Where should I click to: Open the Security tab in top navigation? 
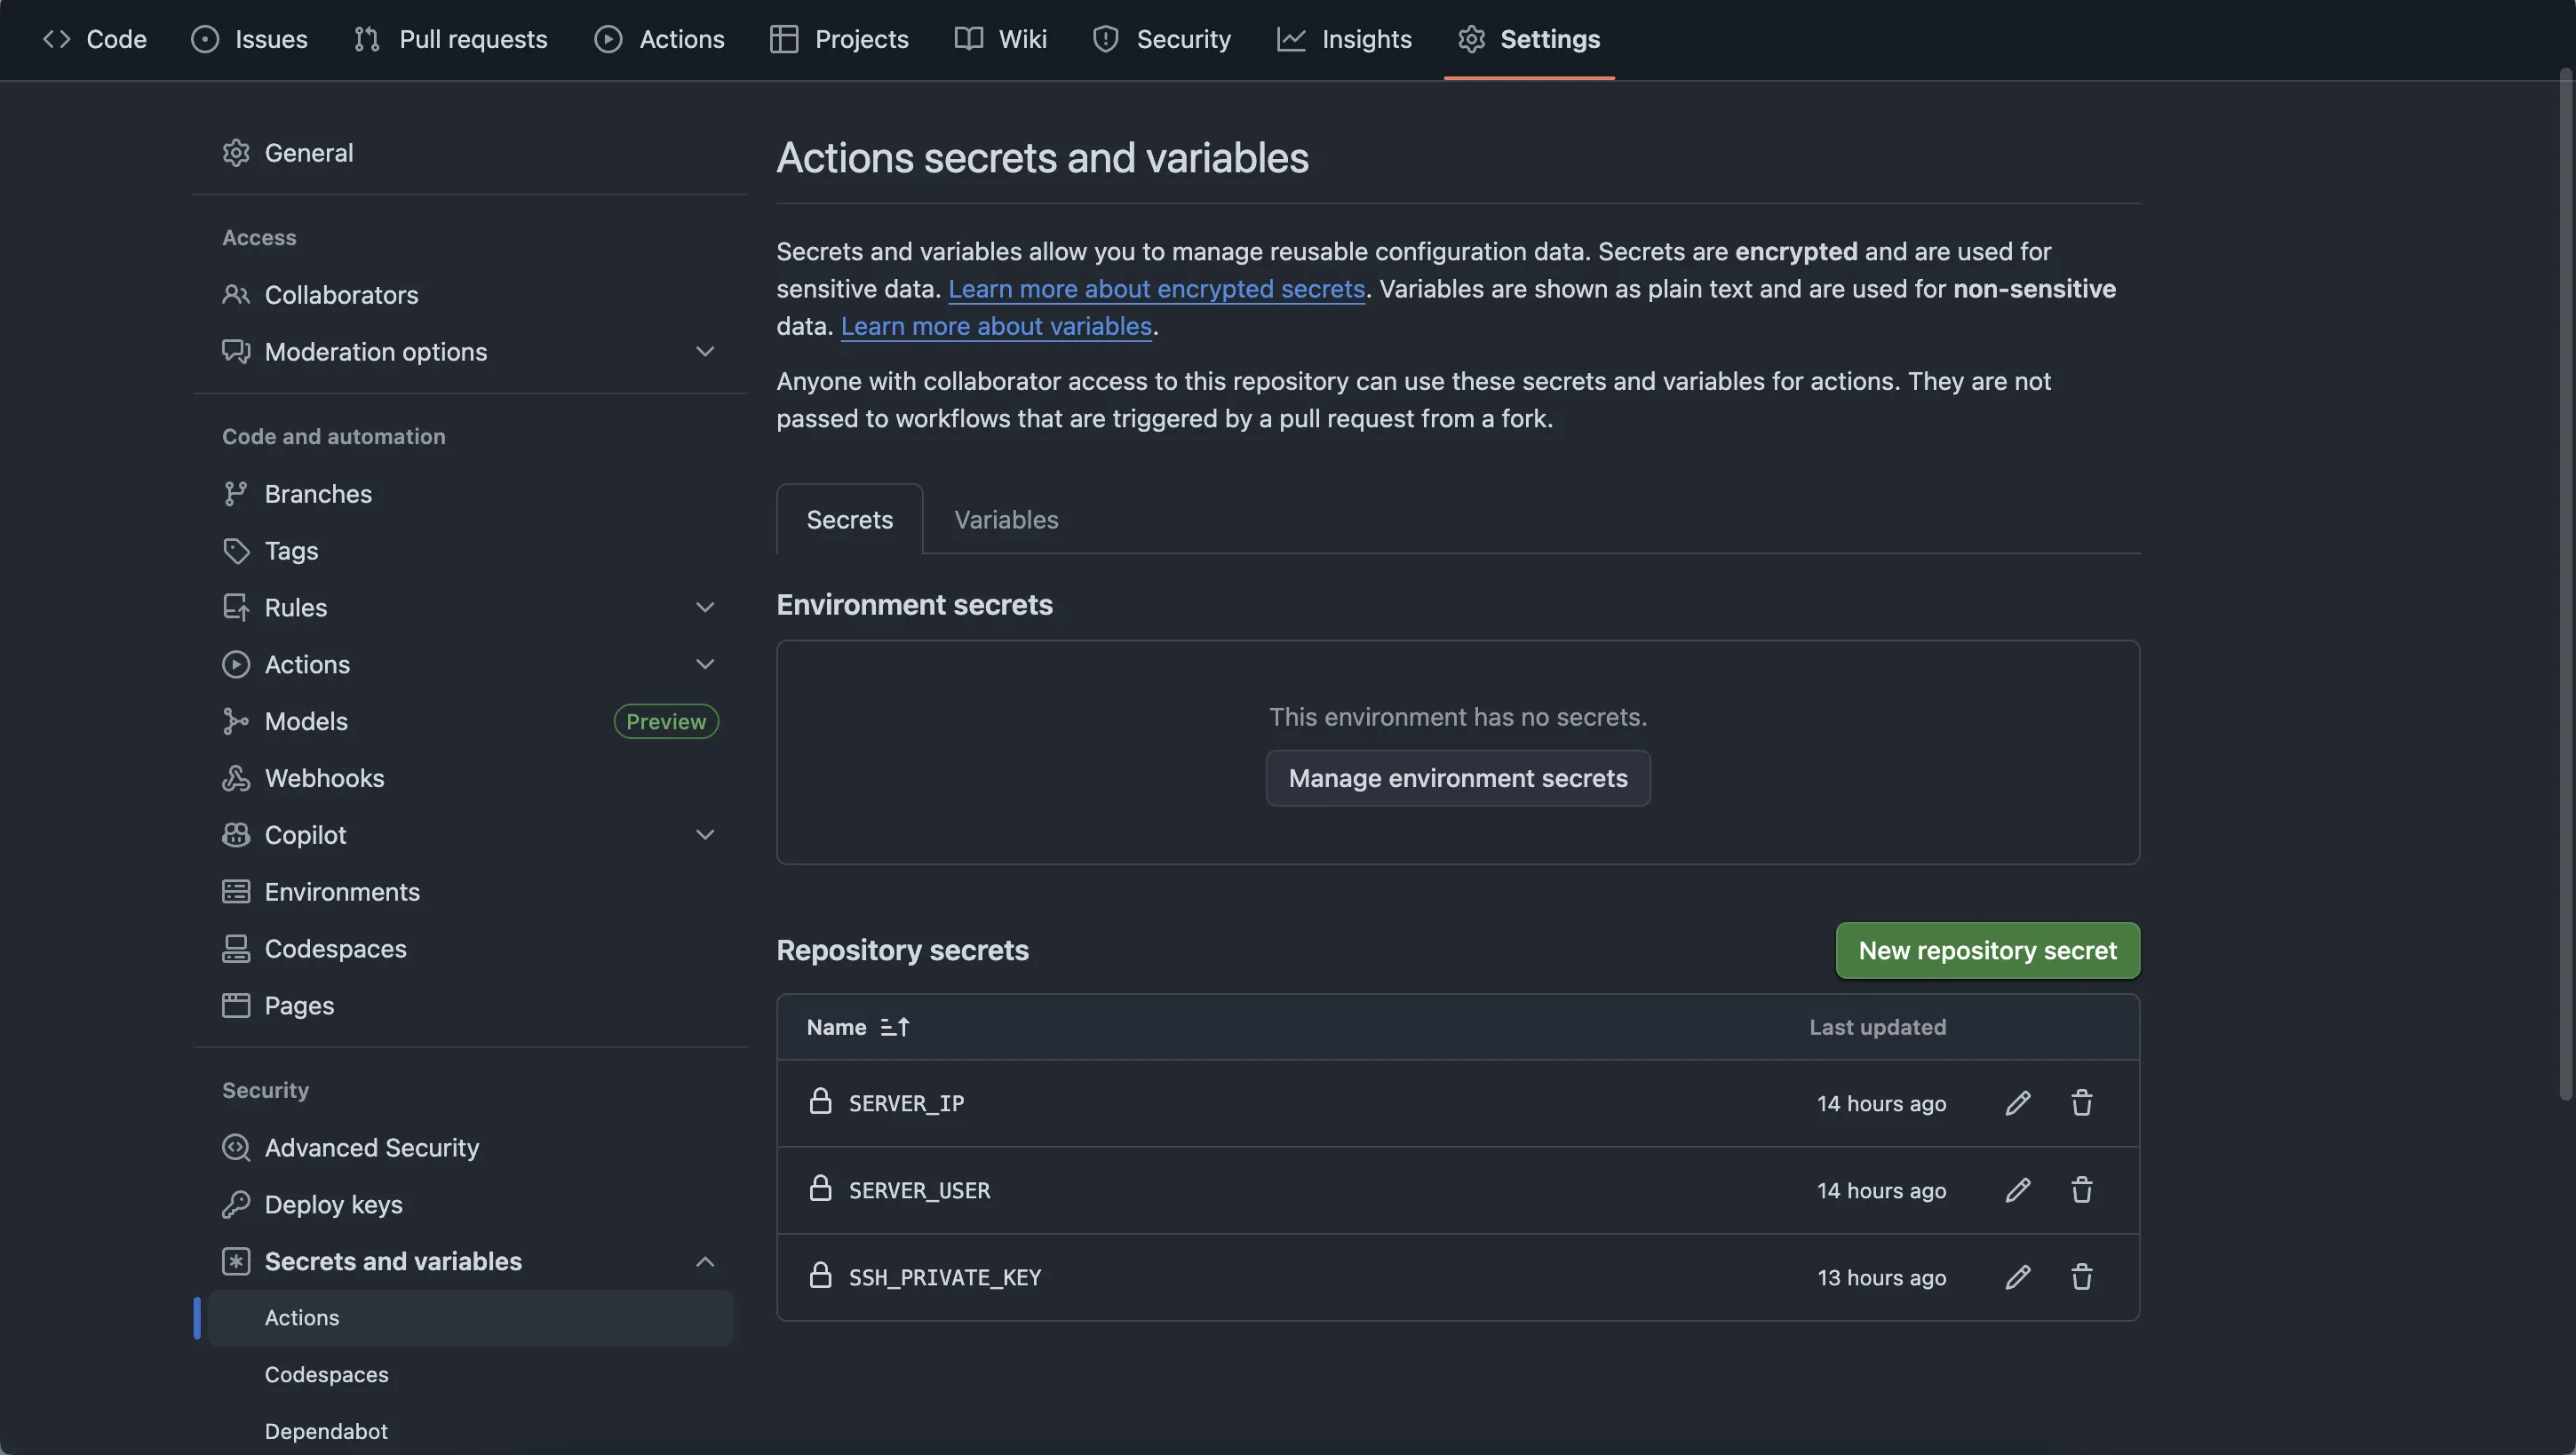[x=1161, y=39]
